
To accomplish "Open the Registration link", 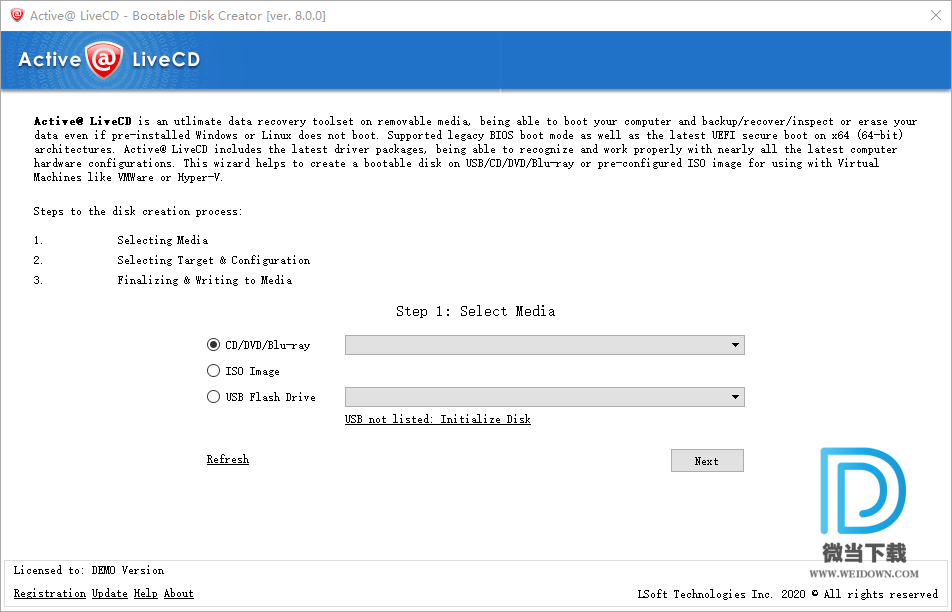I will click(50, 593).
